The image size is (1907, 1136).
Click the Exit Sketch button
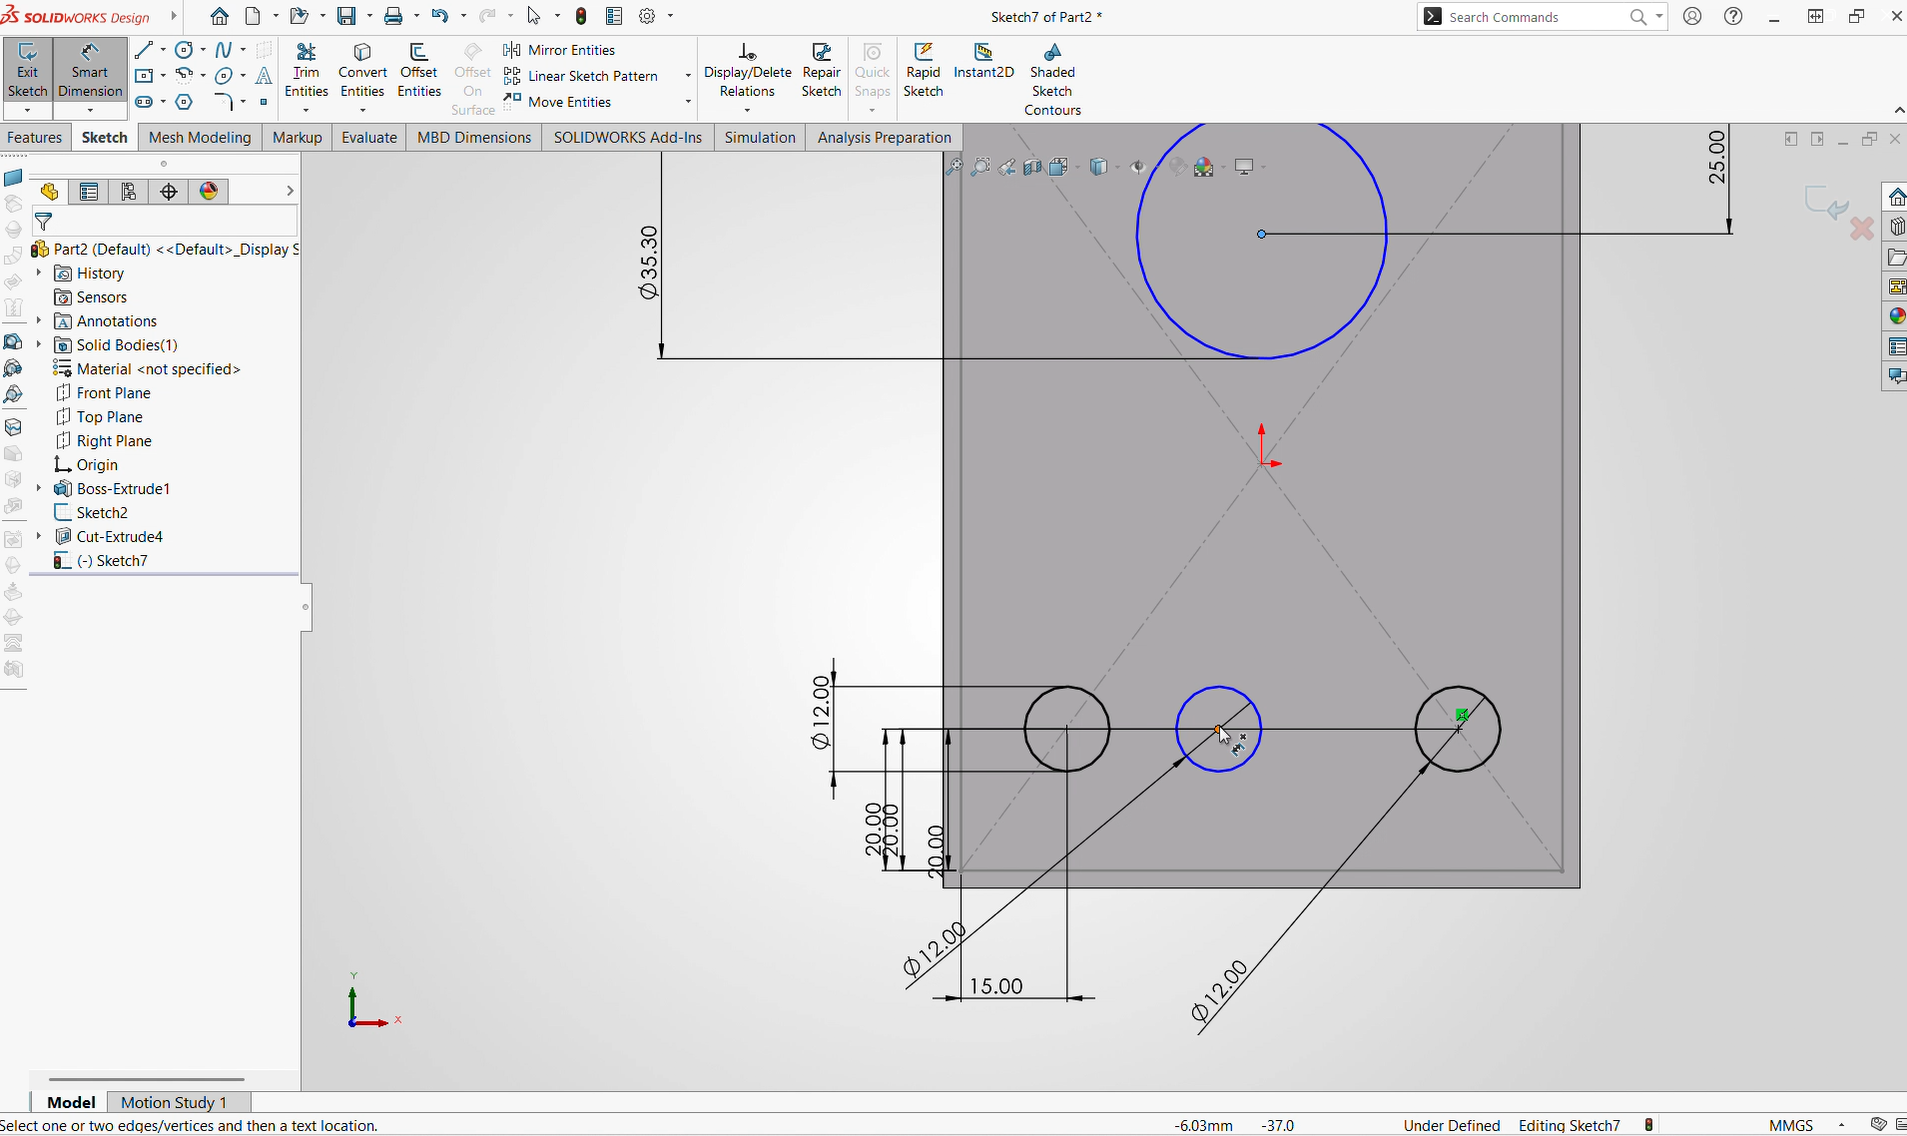(x=27, y=71)
